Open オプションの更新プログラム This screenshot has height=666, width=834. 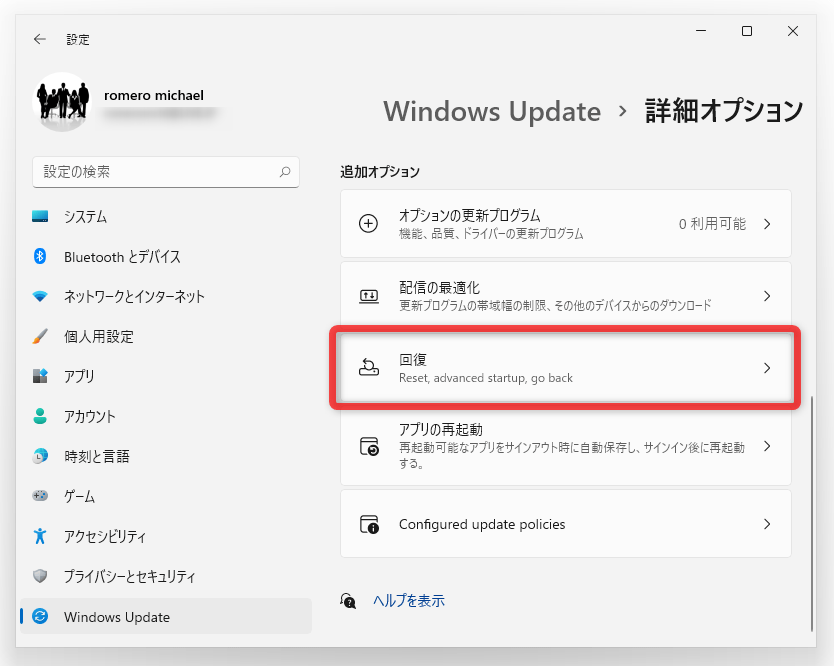(566, 223)
